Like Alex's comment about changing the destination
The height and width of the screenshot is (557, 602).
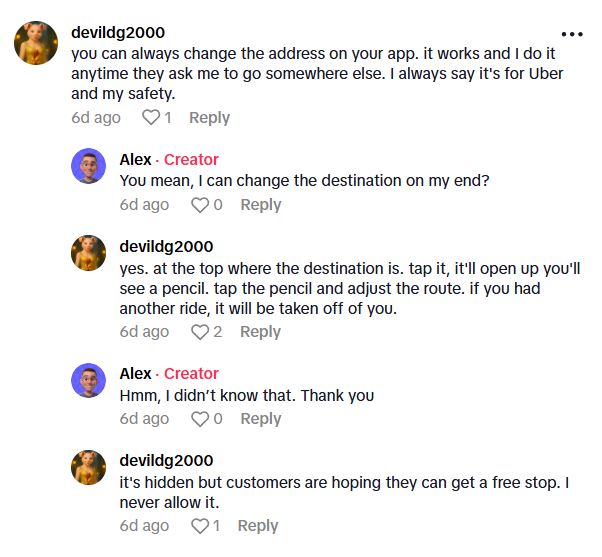200,205
